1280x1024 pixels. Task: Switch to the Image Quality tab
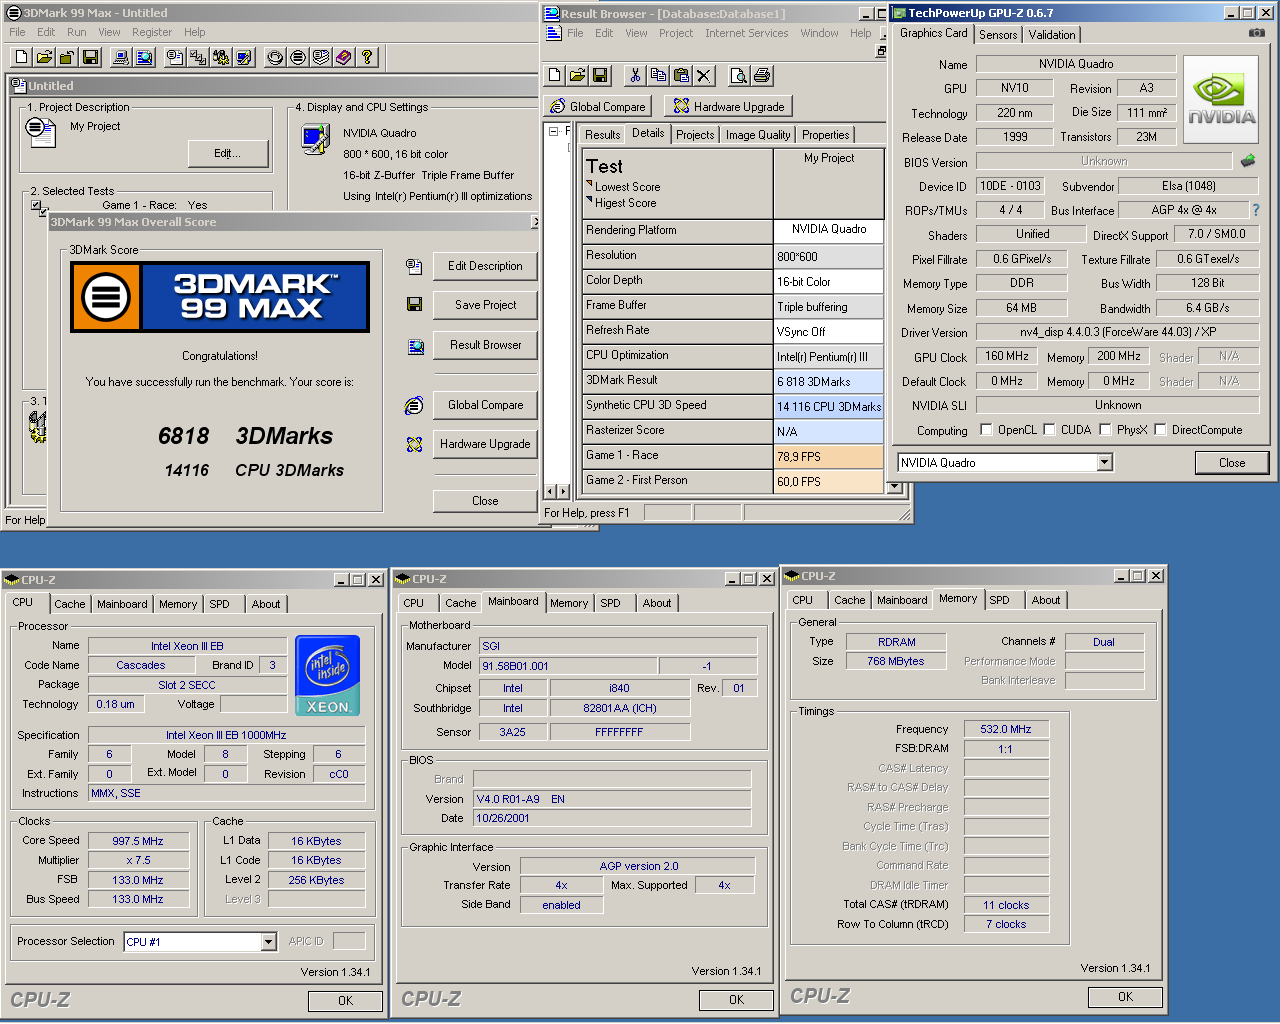[x=758, y=134]
